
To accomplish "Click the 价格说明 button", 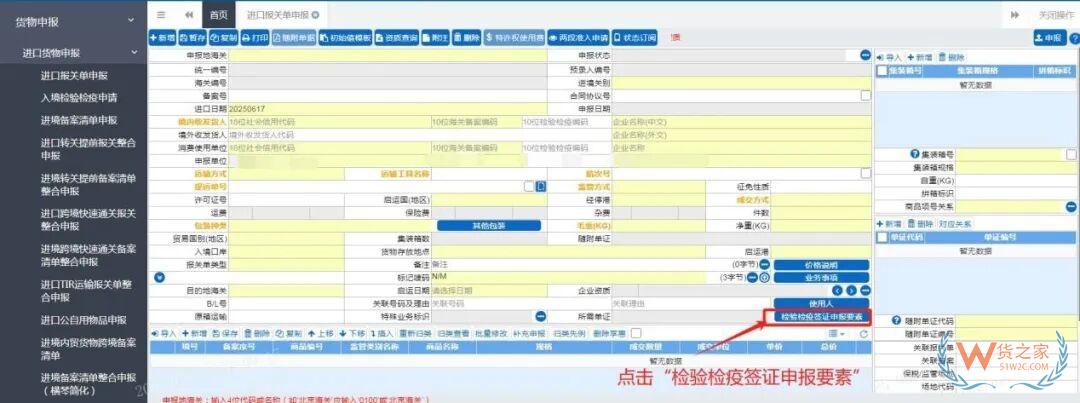I will pos(821,265).
